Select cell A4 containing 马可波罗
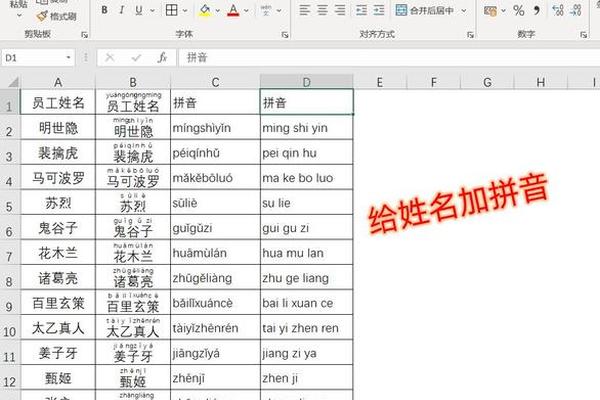The width and height of the screenshot is (600, 400). click(x=58, y=178)
